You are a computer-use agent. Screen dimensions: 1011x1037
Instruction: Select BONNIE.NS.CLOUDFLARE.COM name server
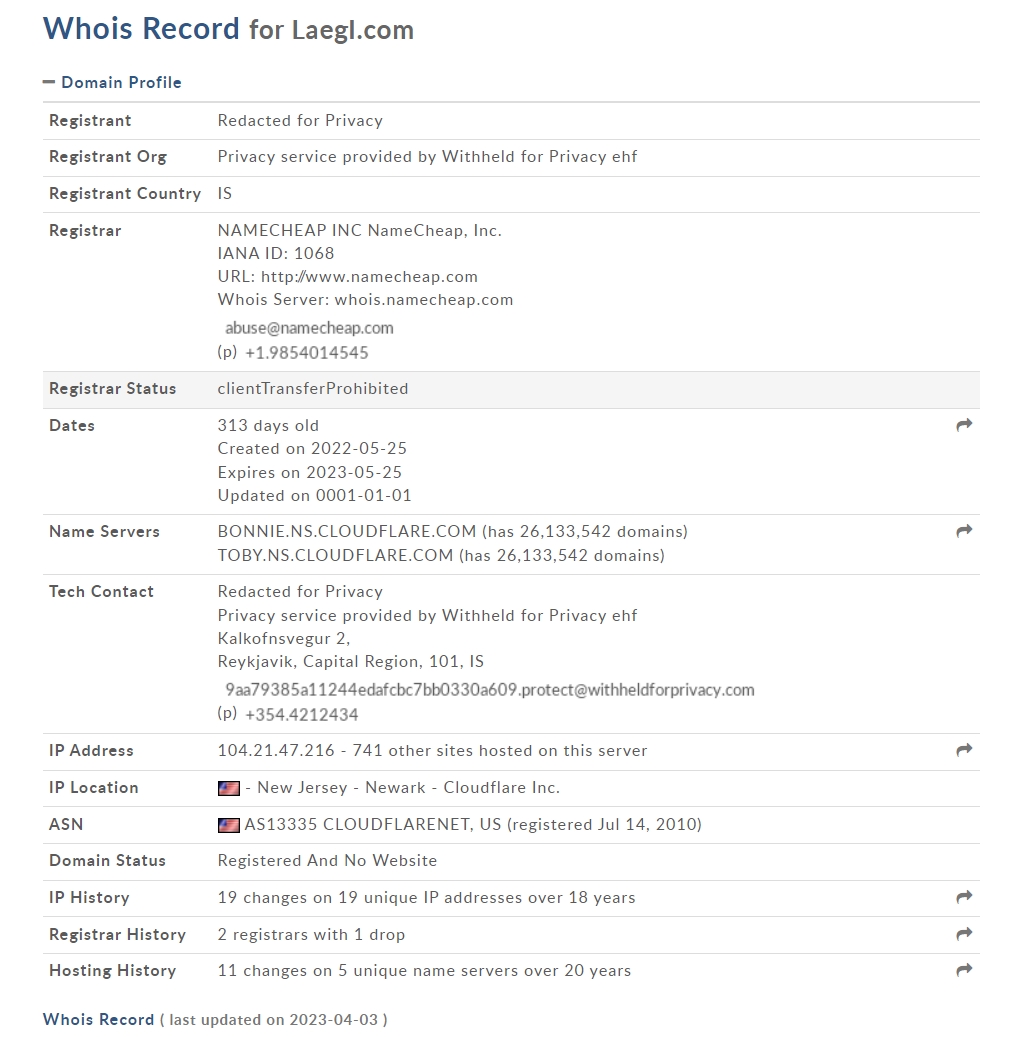tap(347, 531)
